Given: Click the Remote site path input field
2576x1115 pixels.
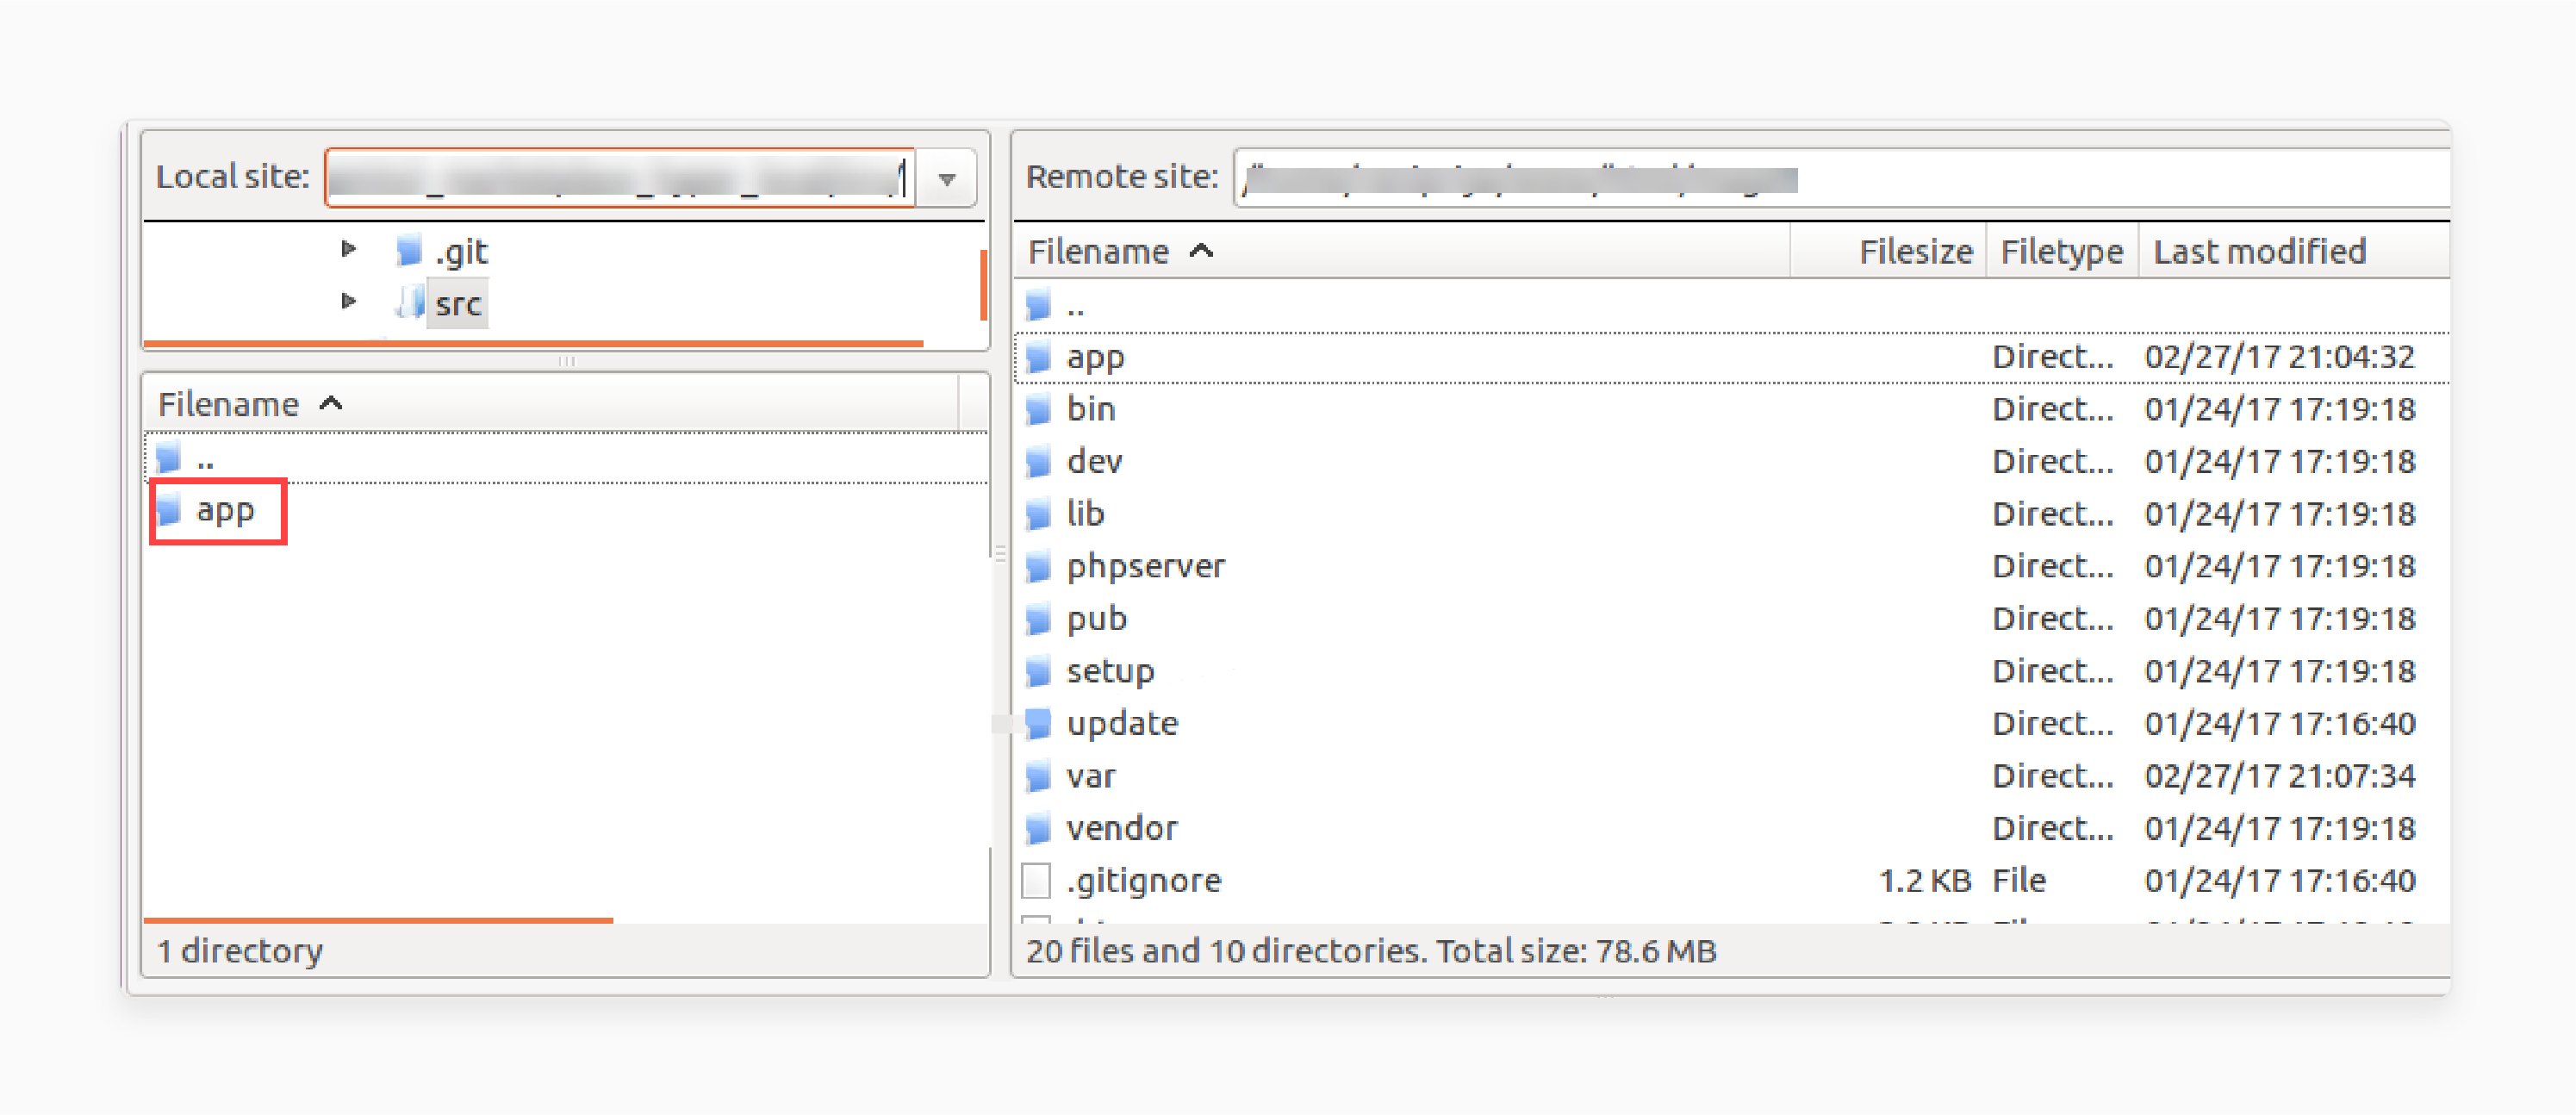Looking at the screenshot, I should (x=1842, y=179).
